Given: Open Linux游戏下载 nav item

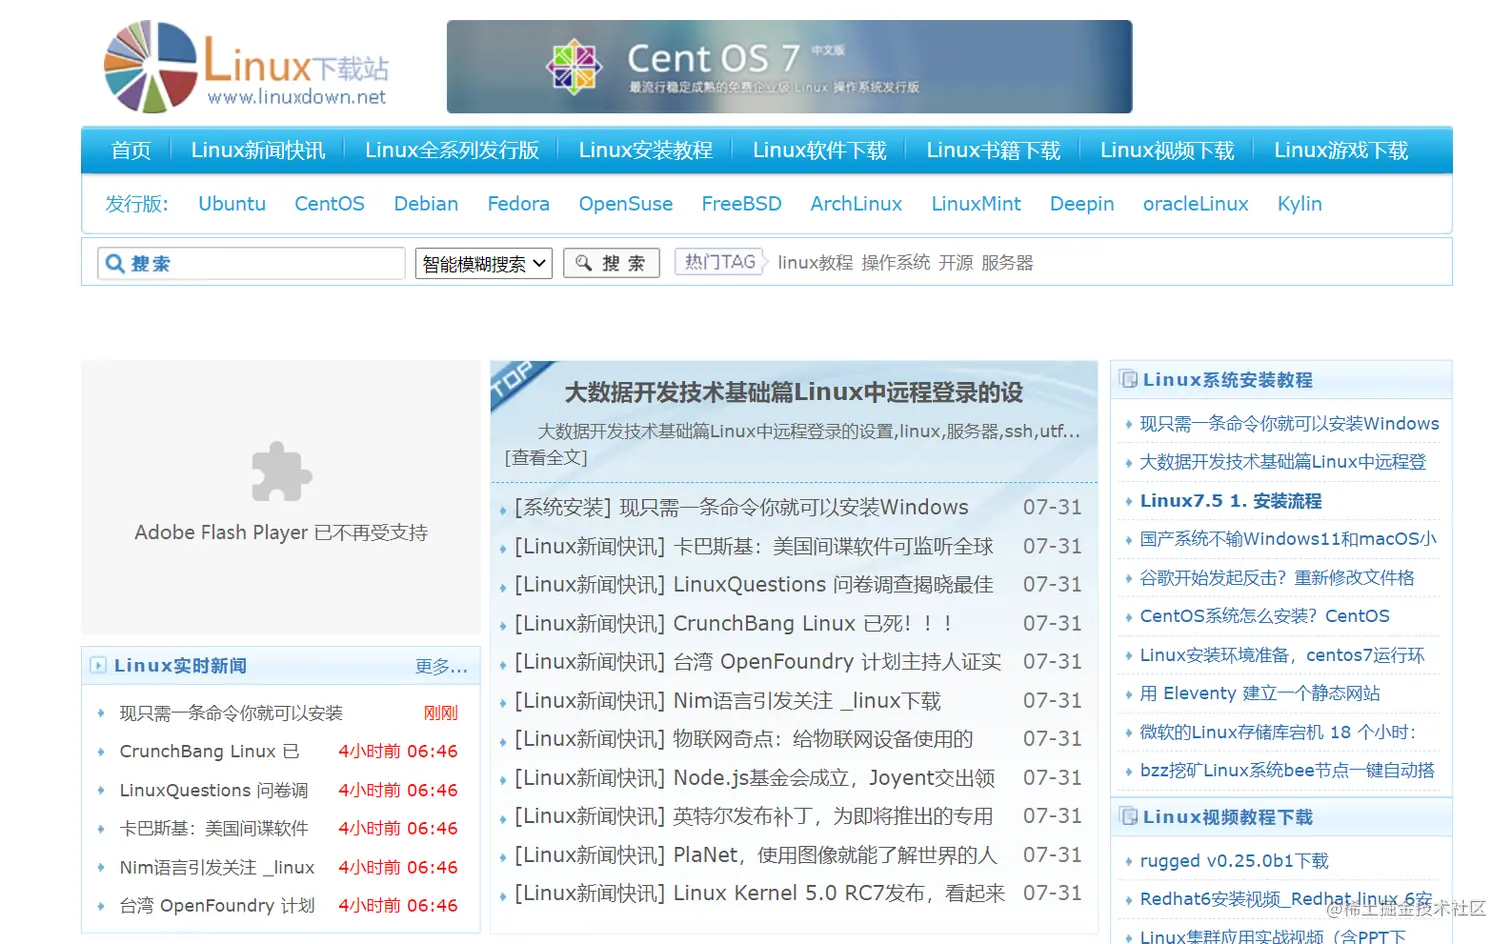Looking at the screenshot, I should [x=1341, y=150].
